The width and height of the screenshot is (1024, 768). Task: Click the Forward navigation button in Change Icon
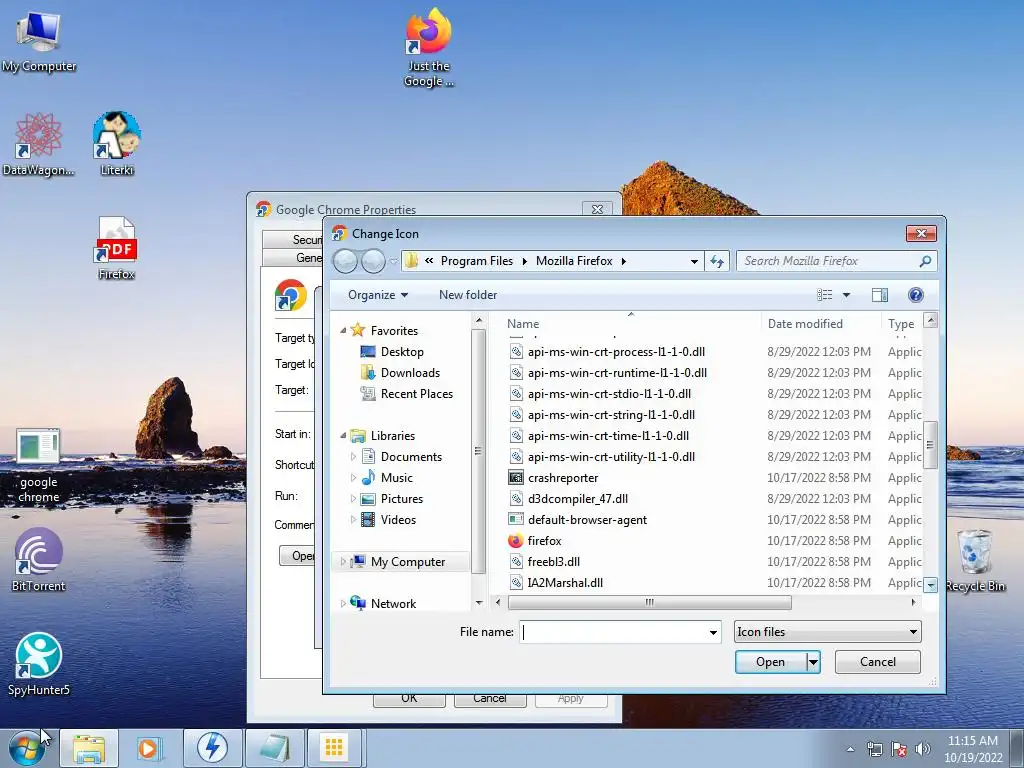[373, 261]
